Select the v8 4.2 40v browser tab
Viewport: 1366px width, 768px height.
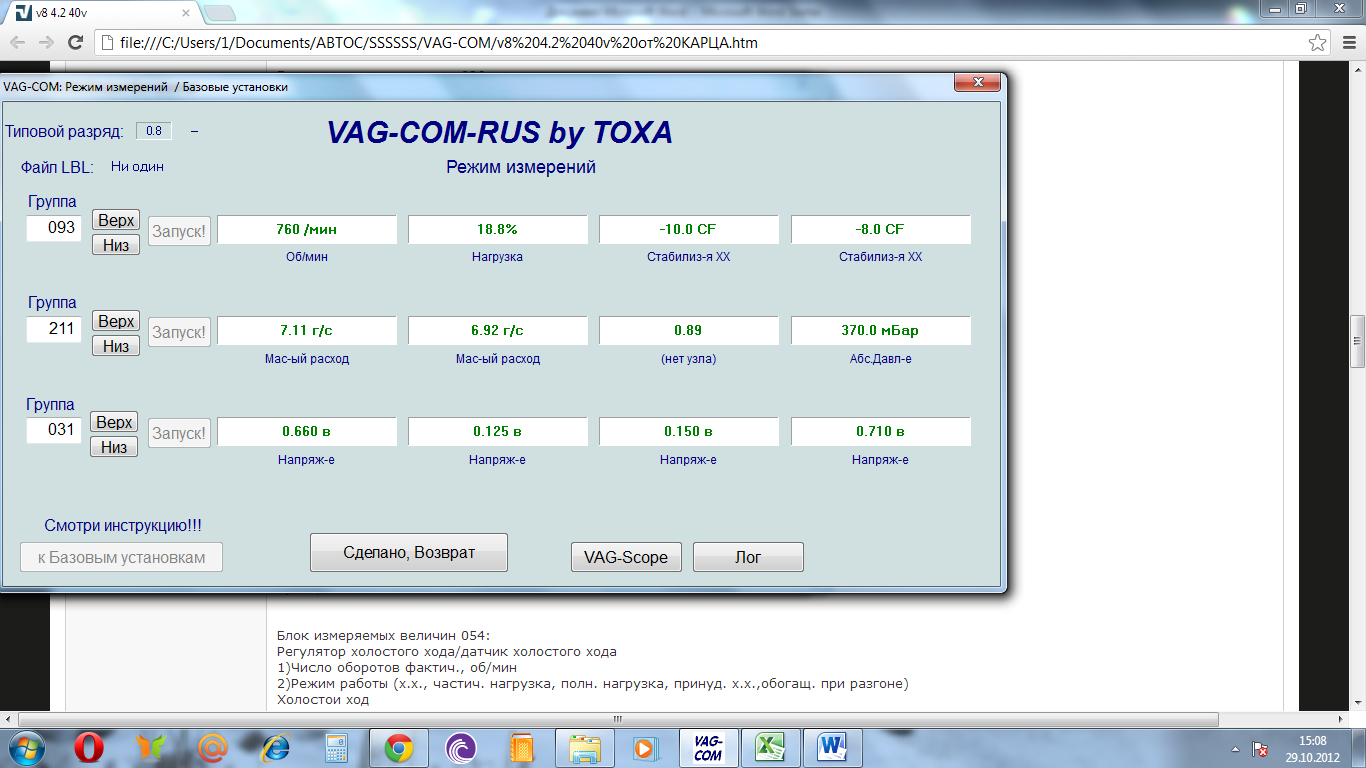tap(100, 12)
